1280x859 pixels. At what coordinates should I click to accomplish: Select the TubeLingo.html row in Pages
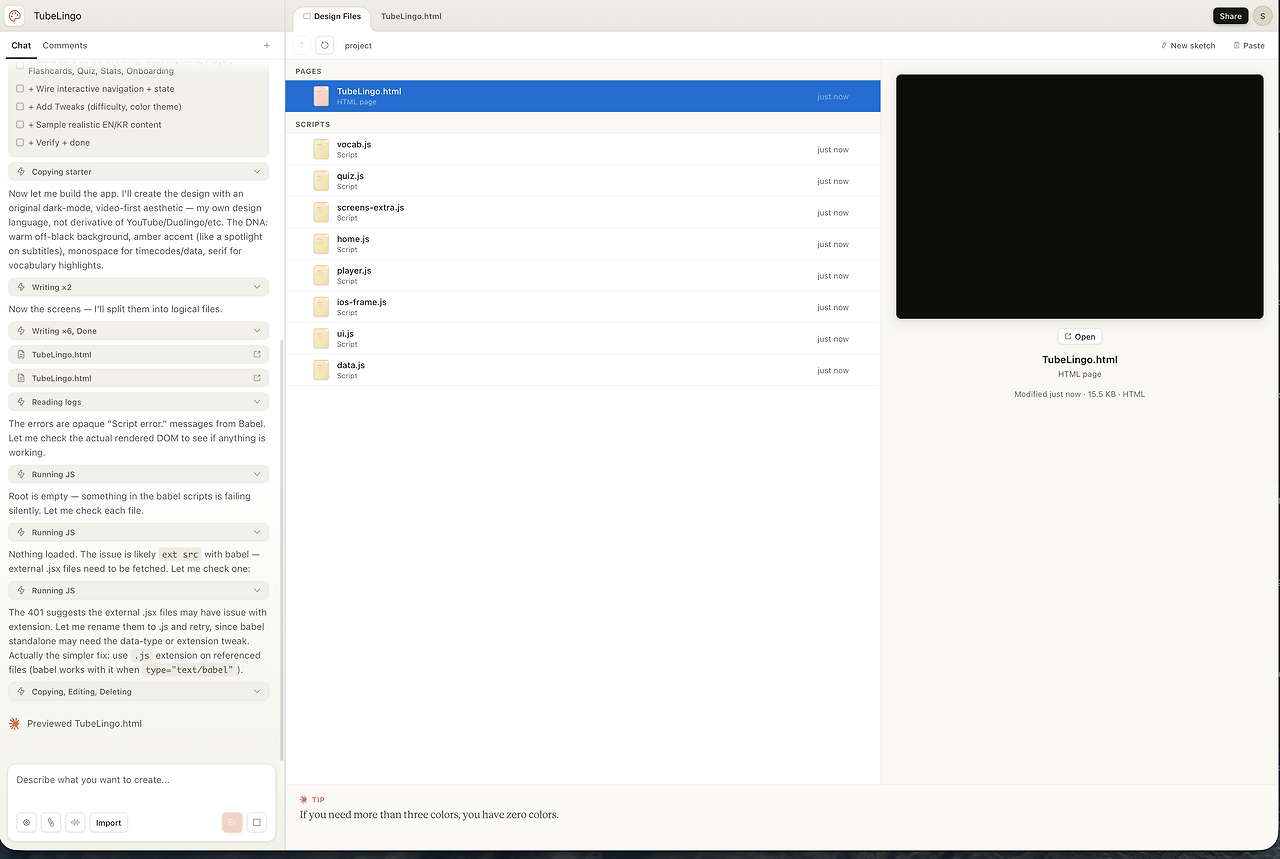pyautogui.click(x=583, y=96)
